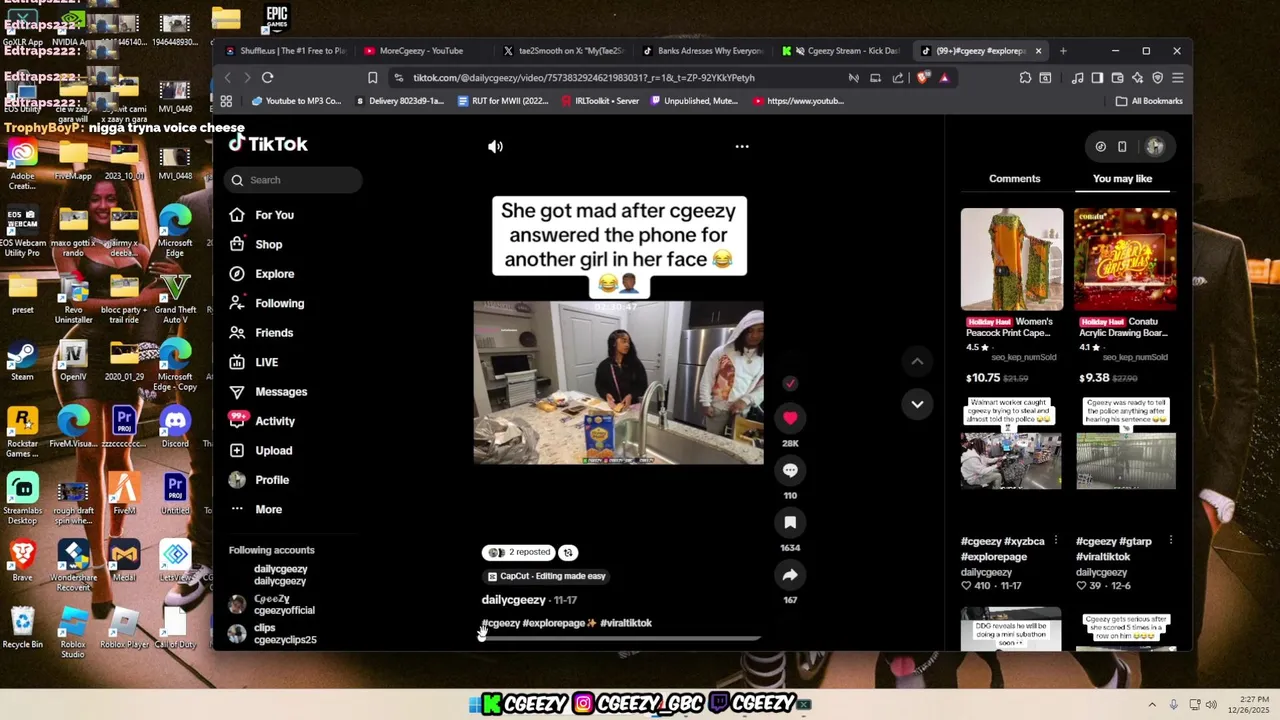Switch to MoreCgeezy - YouTube tab
The height and width of the screenshot is (720, 1280).
pyautogui.click(x=420, y=51)
